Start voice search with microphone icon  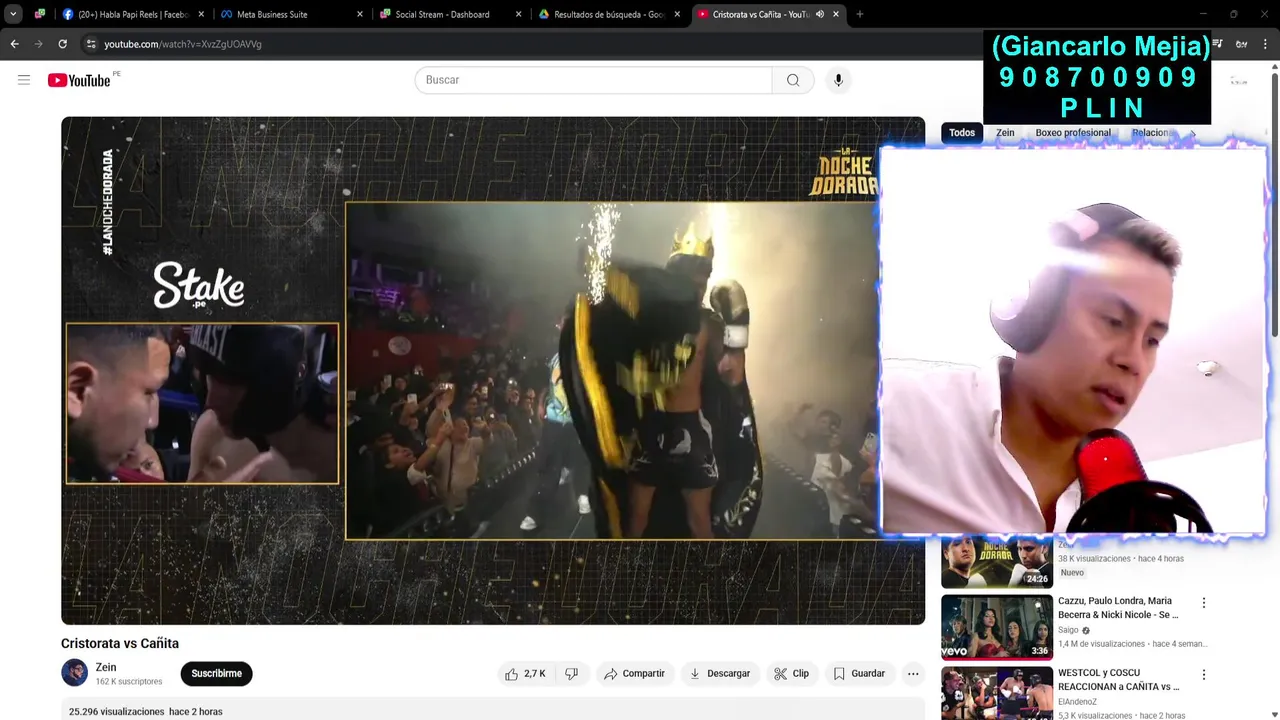pos(838,80)
